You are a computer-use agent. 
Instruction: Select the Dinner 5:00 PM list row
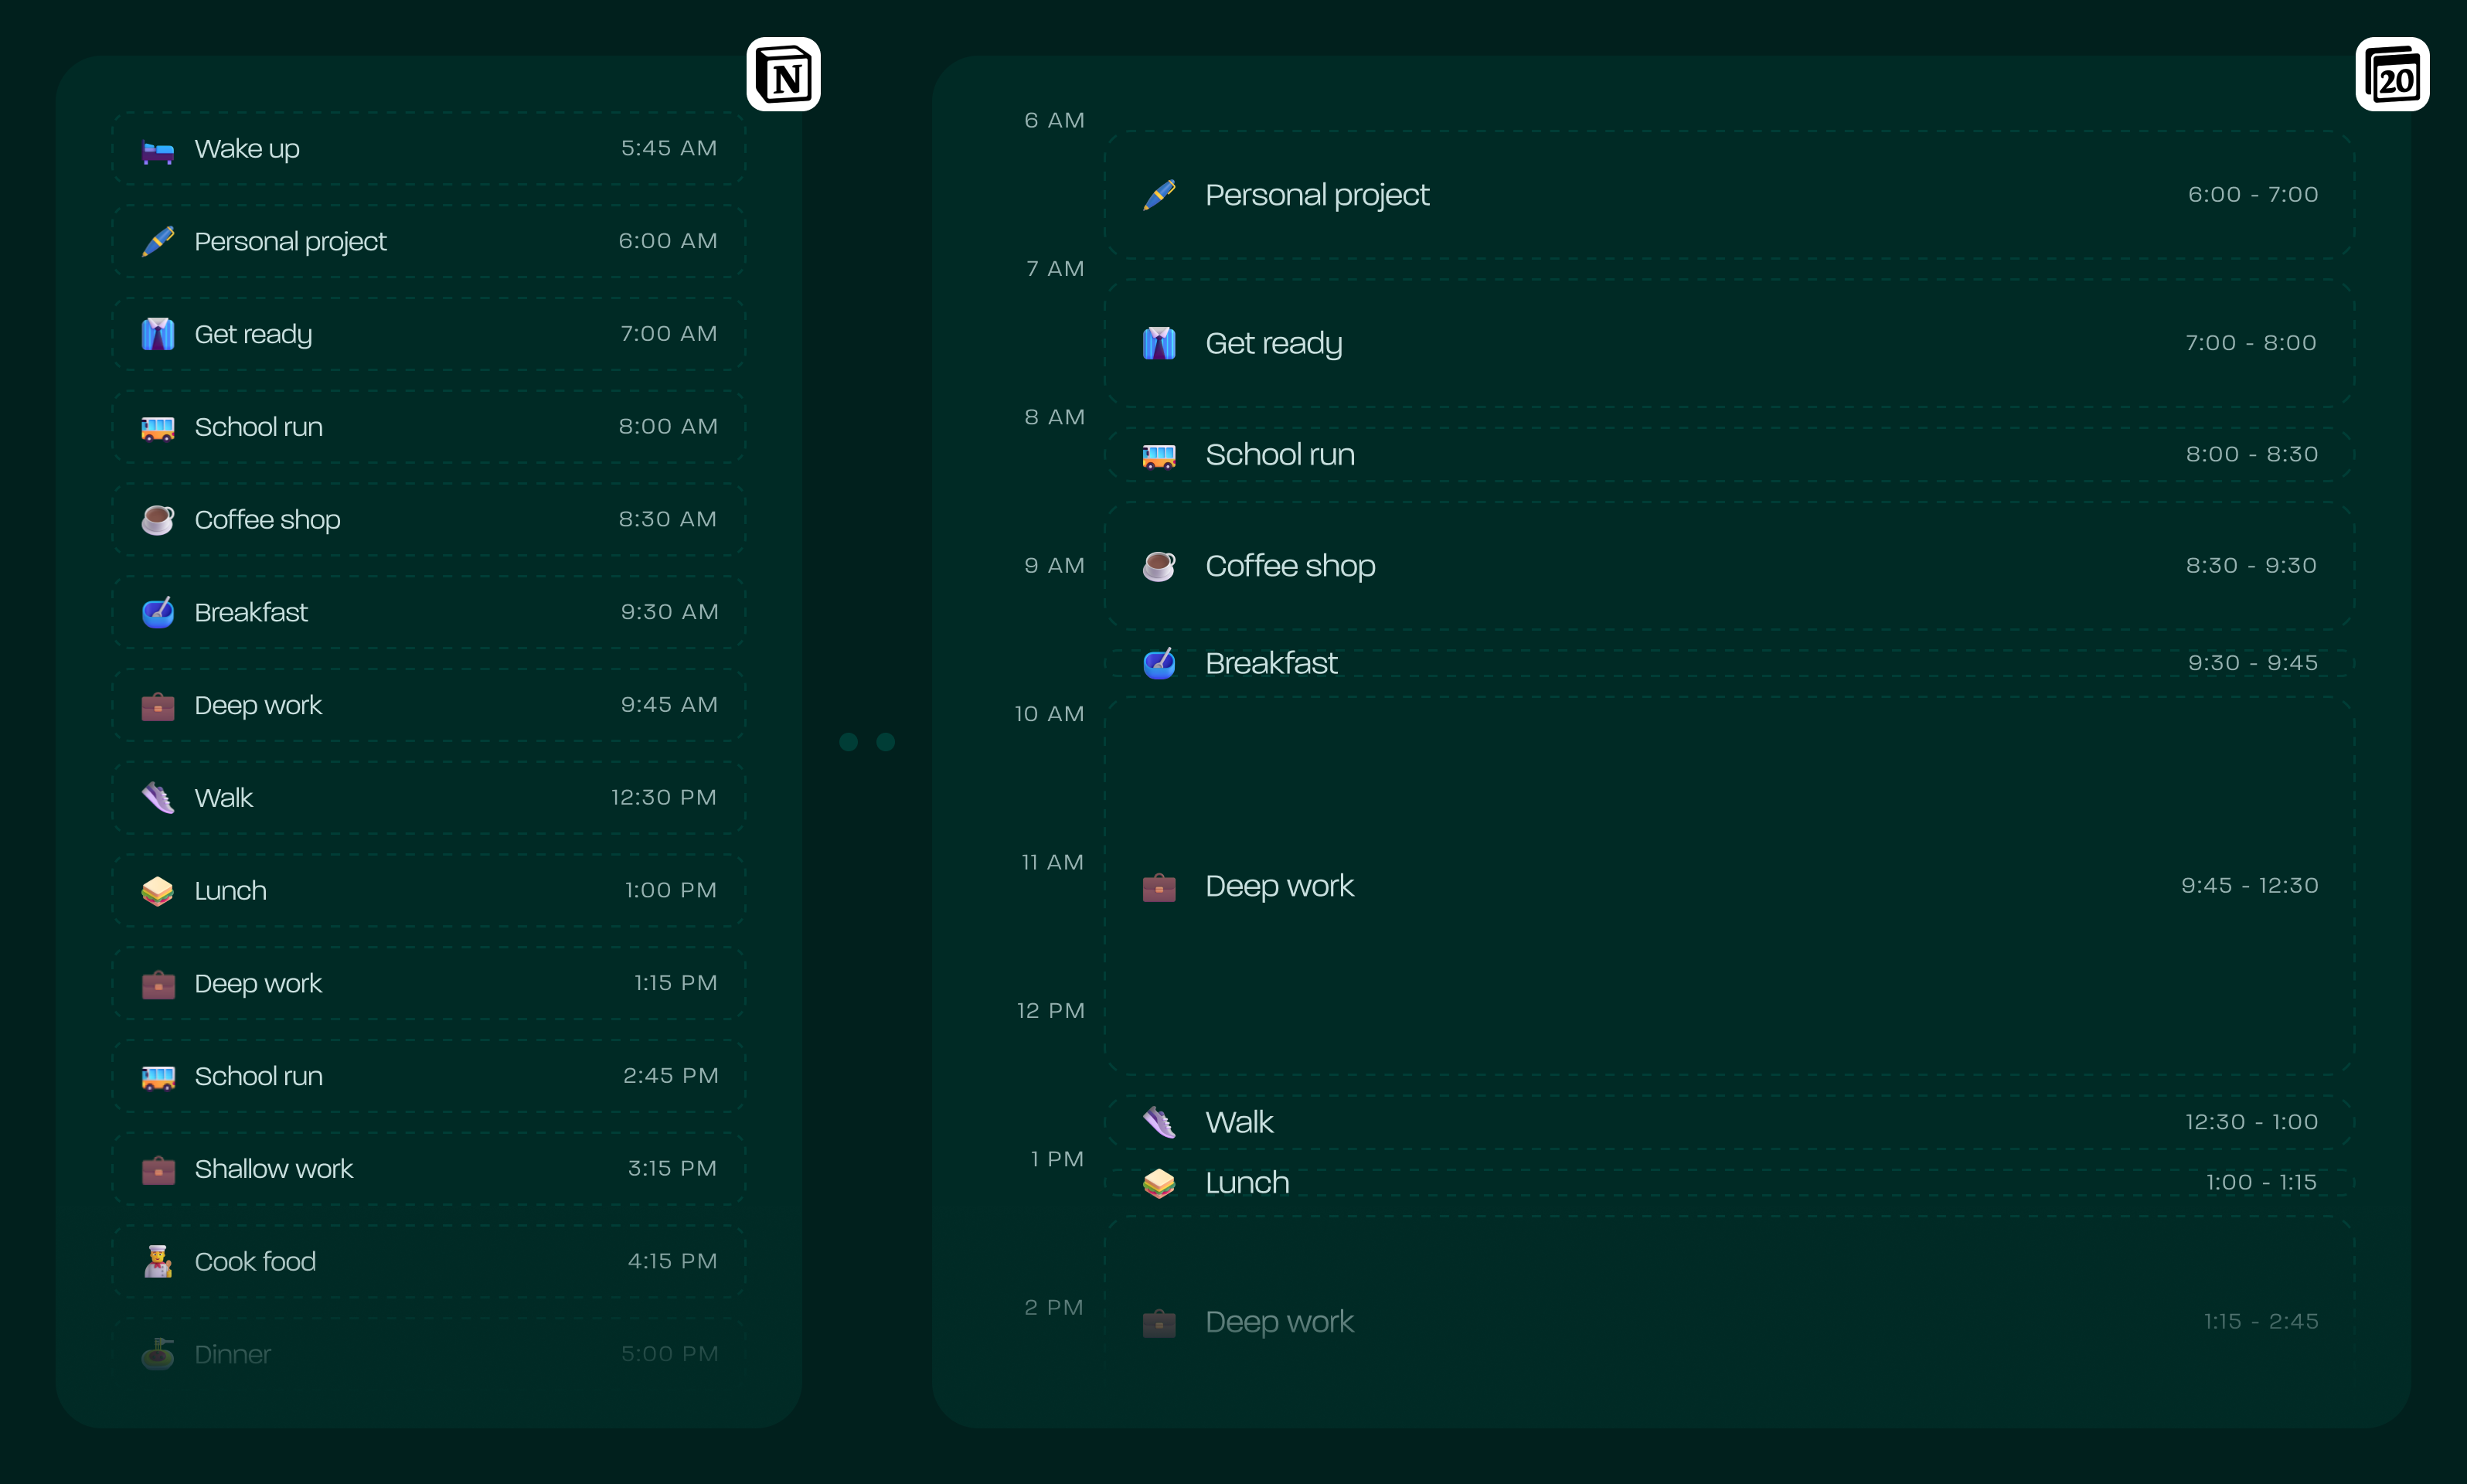(429, 1354)
